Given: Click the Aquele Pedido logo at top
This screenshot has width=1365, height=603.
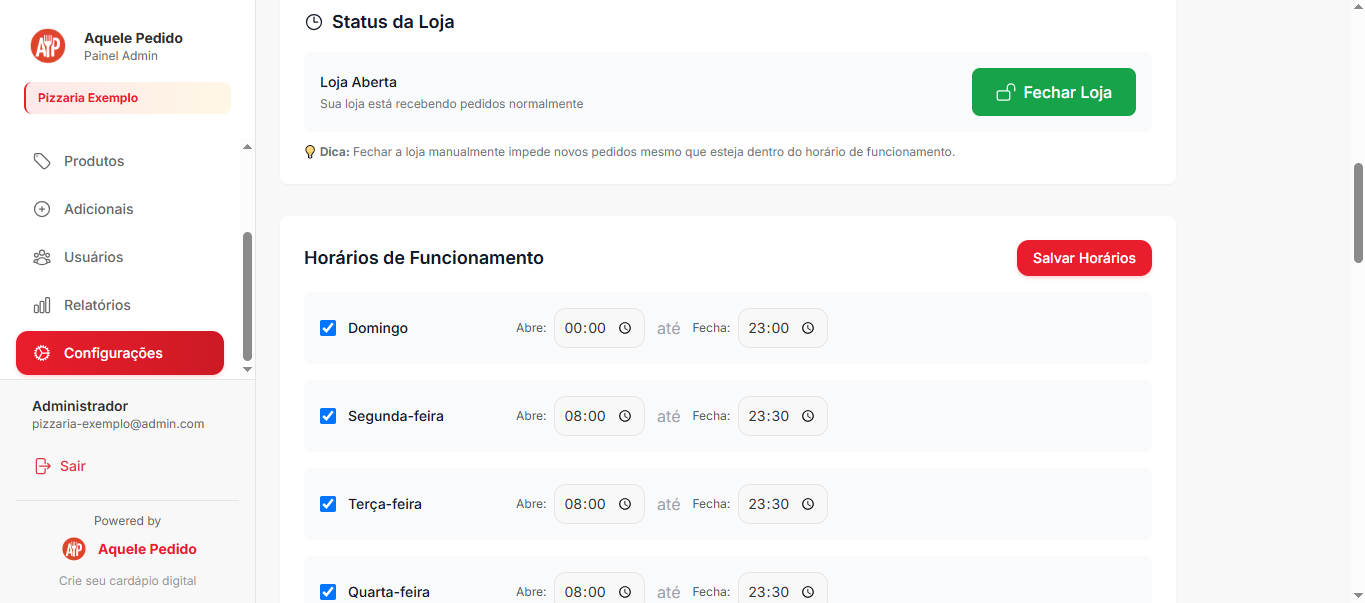Looking at the screenshot, I should pyautogui.click(x=48, y=46).
